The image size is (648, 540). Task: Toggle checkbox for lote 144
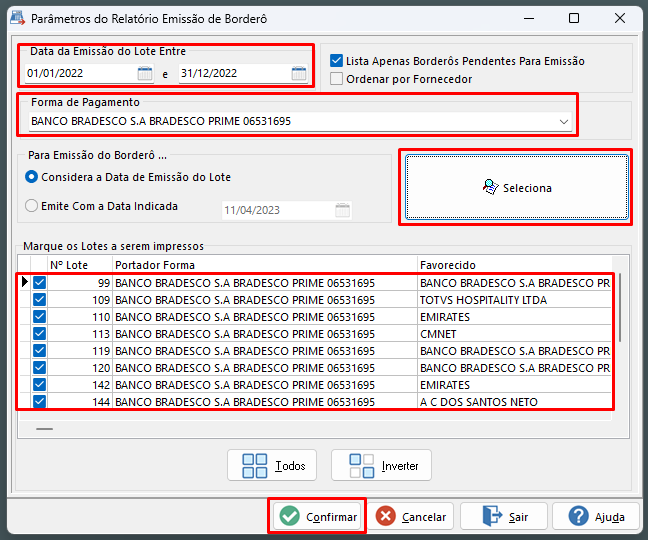pyautogui.click(x=40, y=401)
